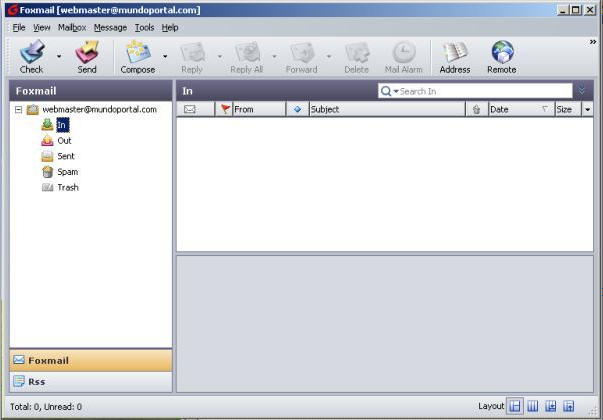Open the Mail Alarm clock icon

(x=404, y=52)
